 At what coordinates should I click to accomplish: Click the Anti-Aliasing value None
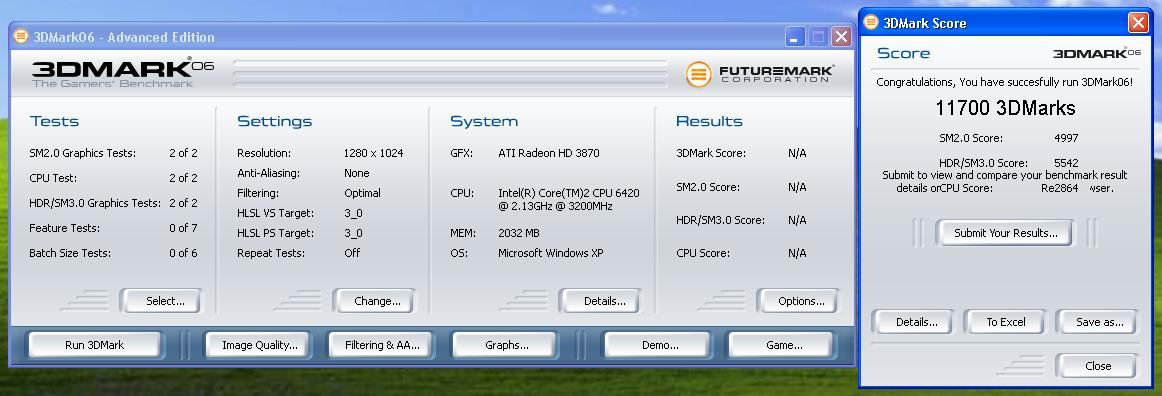(356, 173)
